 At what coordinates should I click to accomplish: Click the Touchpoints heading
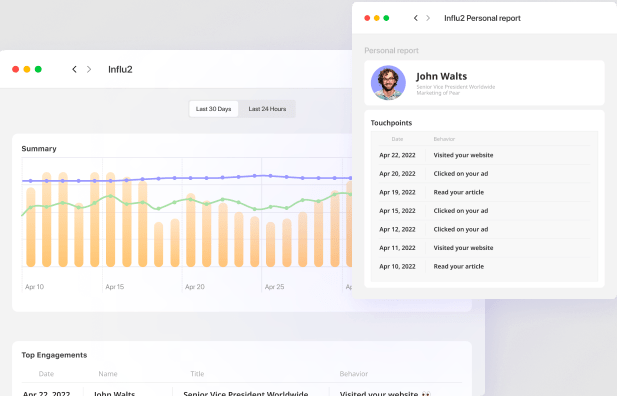pos(391,123)
